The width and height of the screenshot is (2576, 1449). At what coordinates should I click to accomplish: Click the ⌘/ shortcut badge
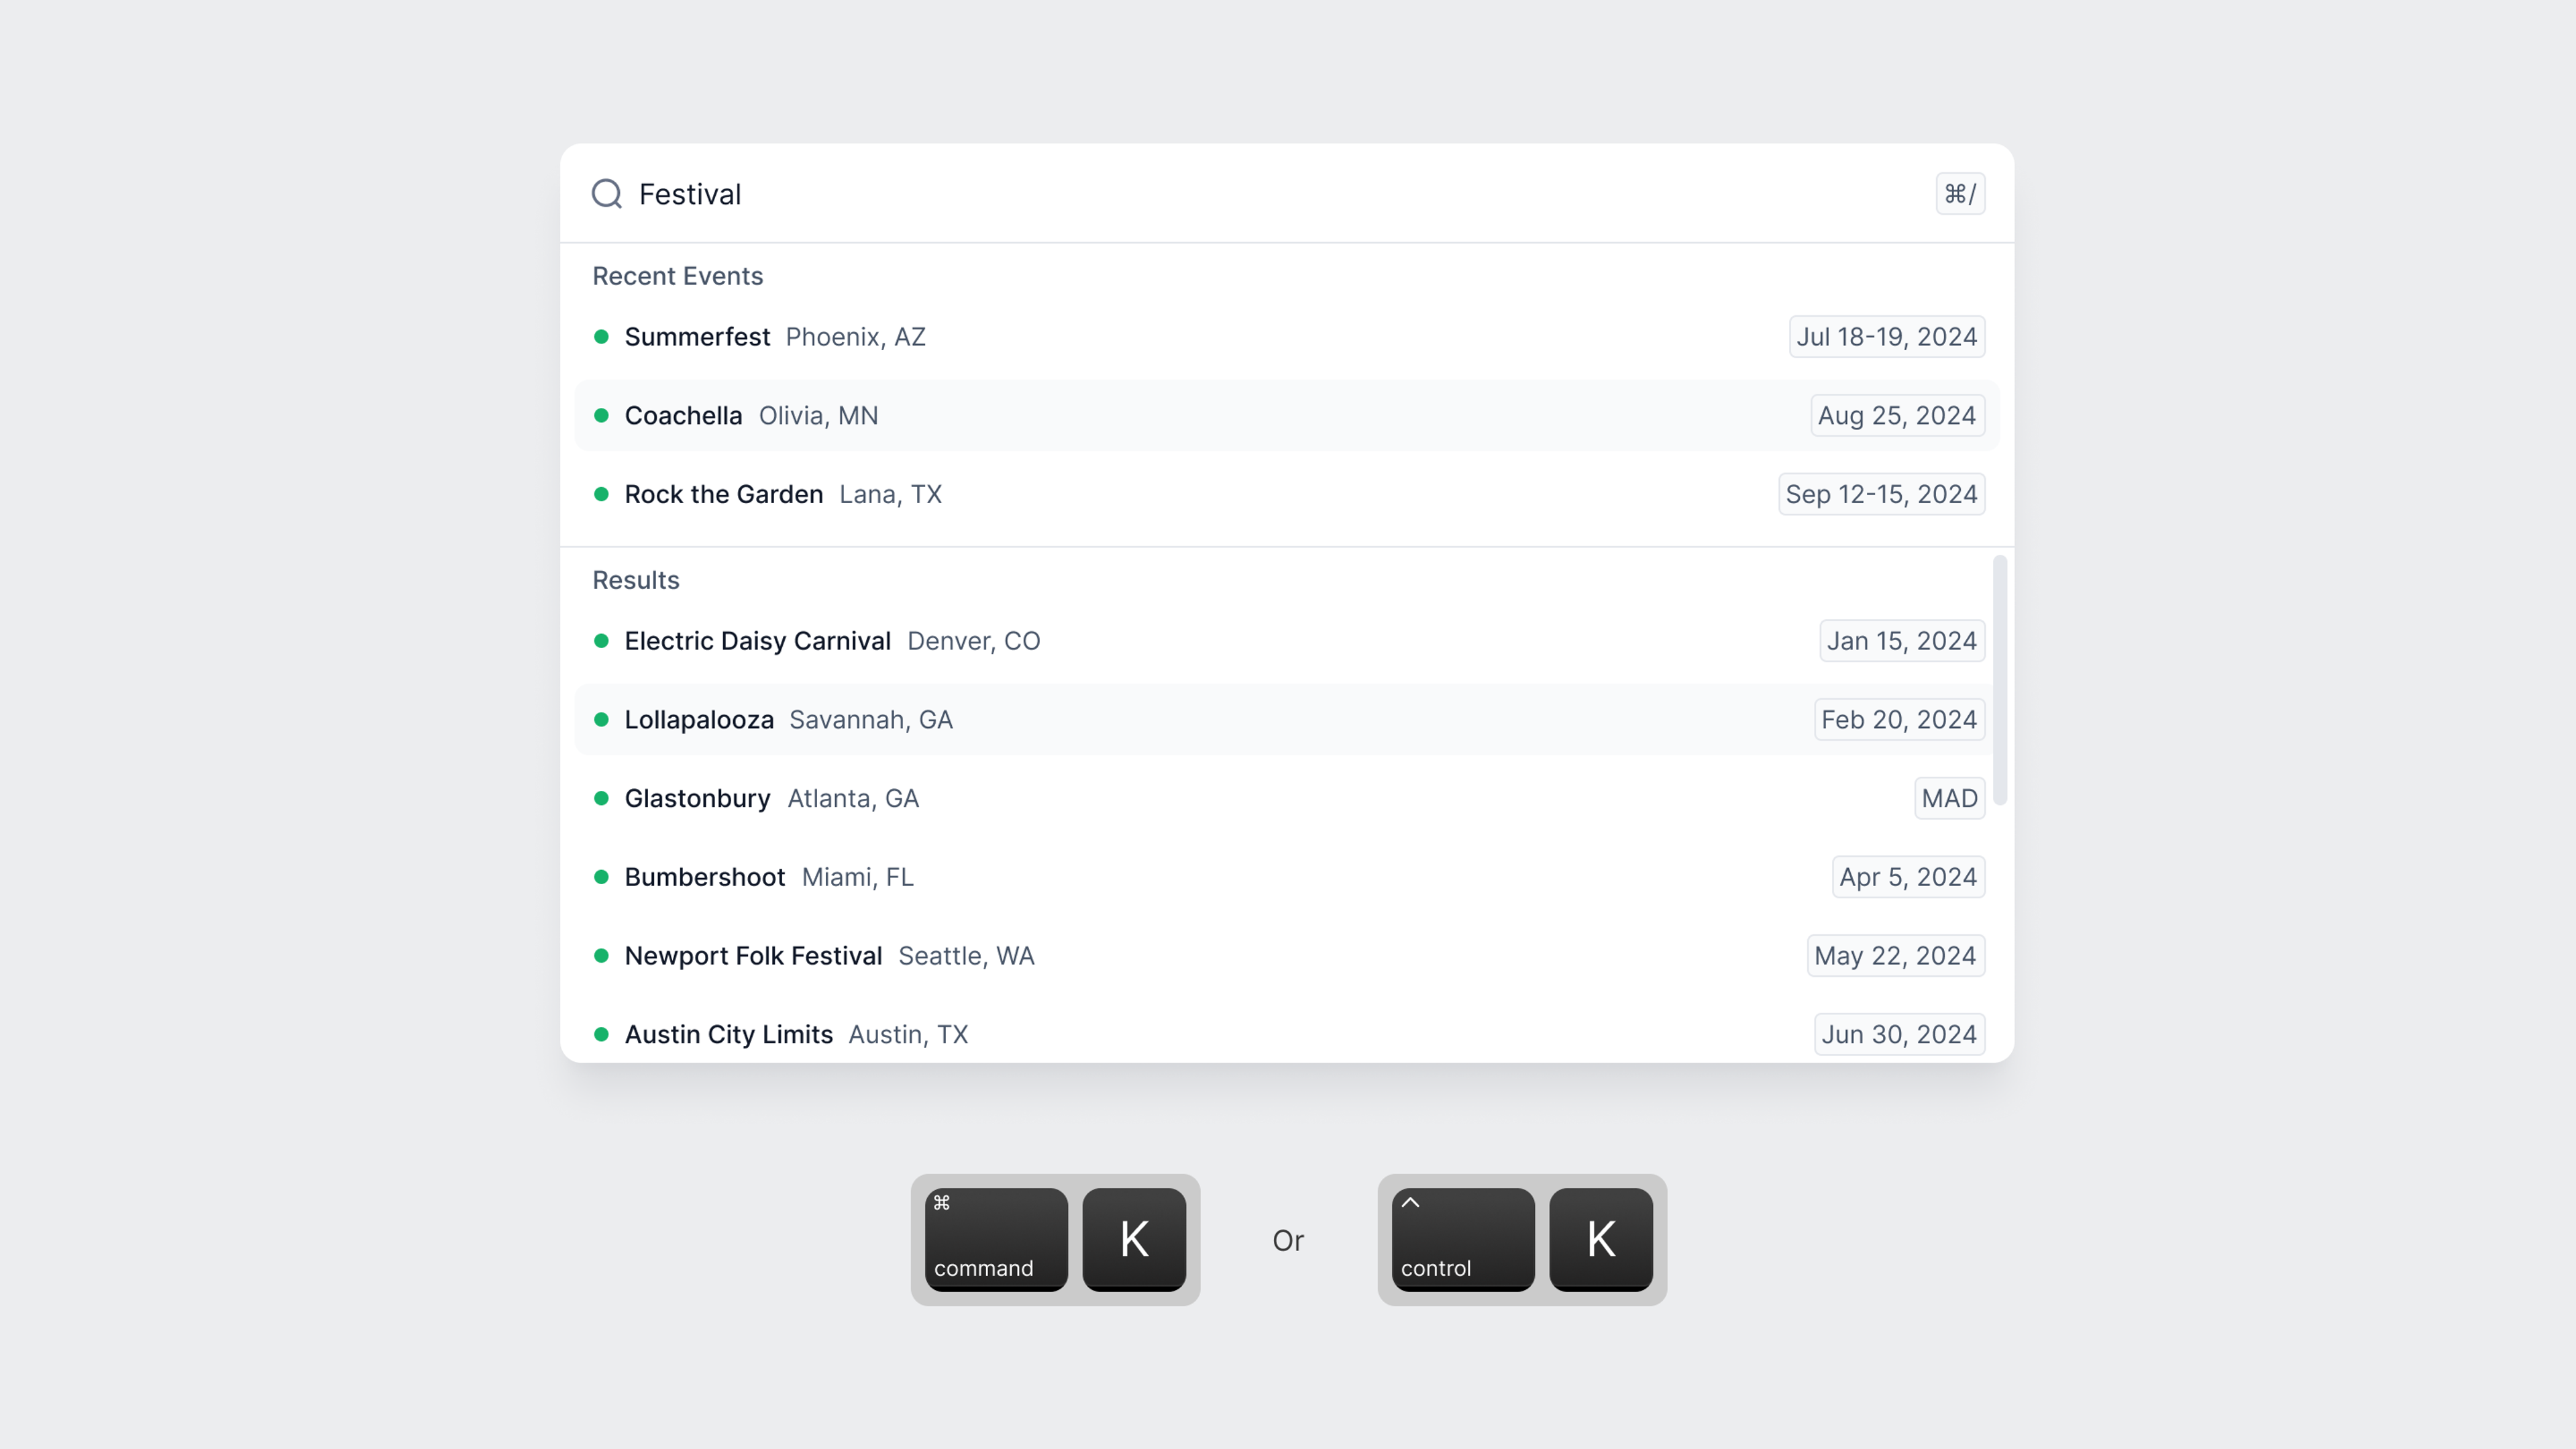coord(1960,193)
